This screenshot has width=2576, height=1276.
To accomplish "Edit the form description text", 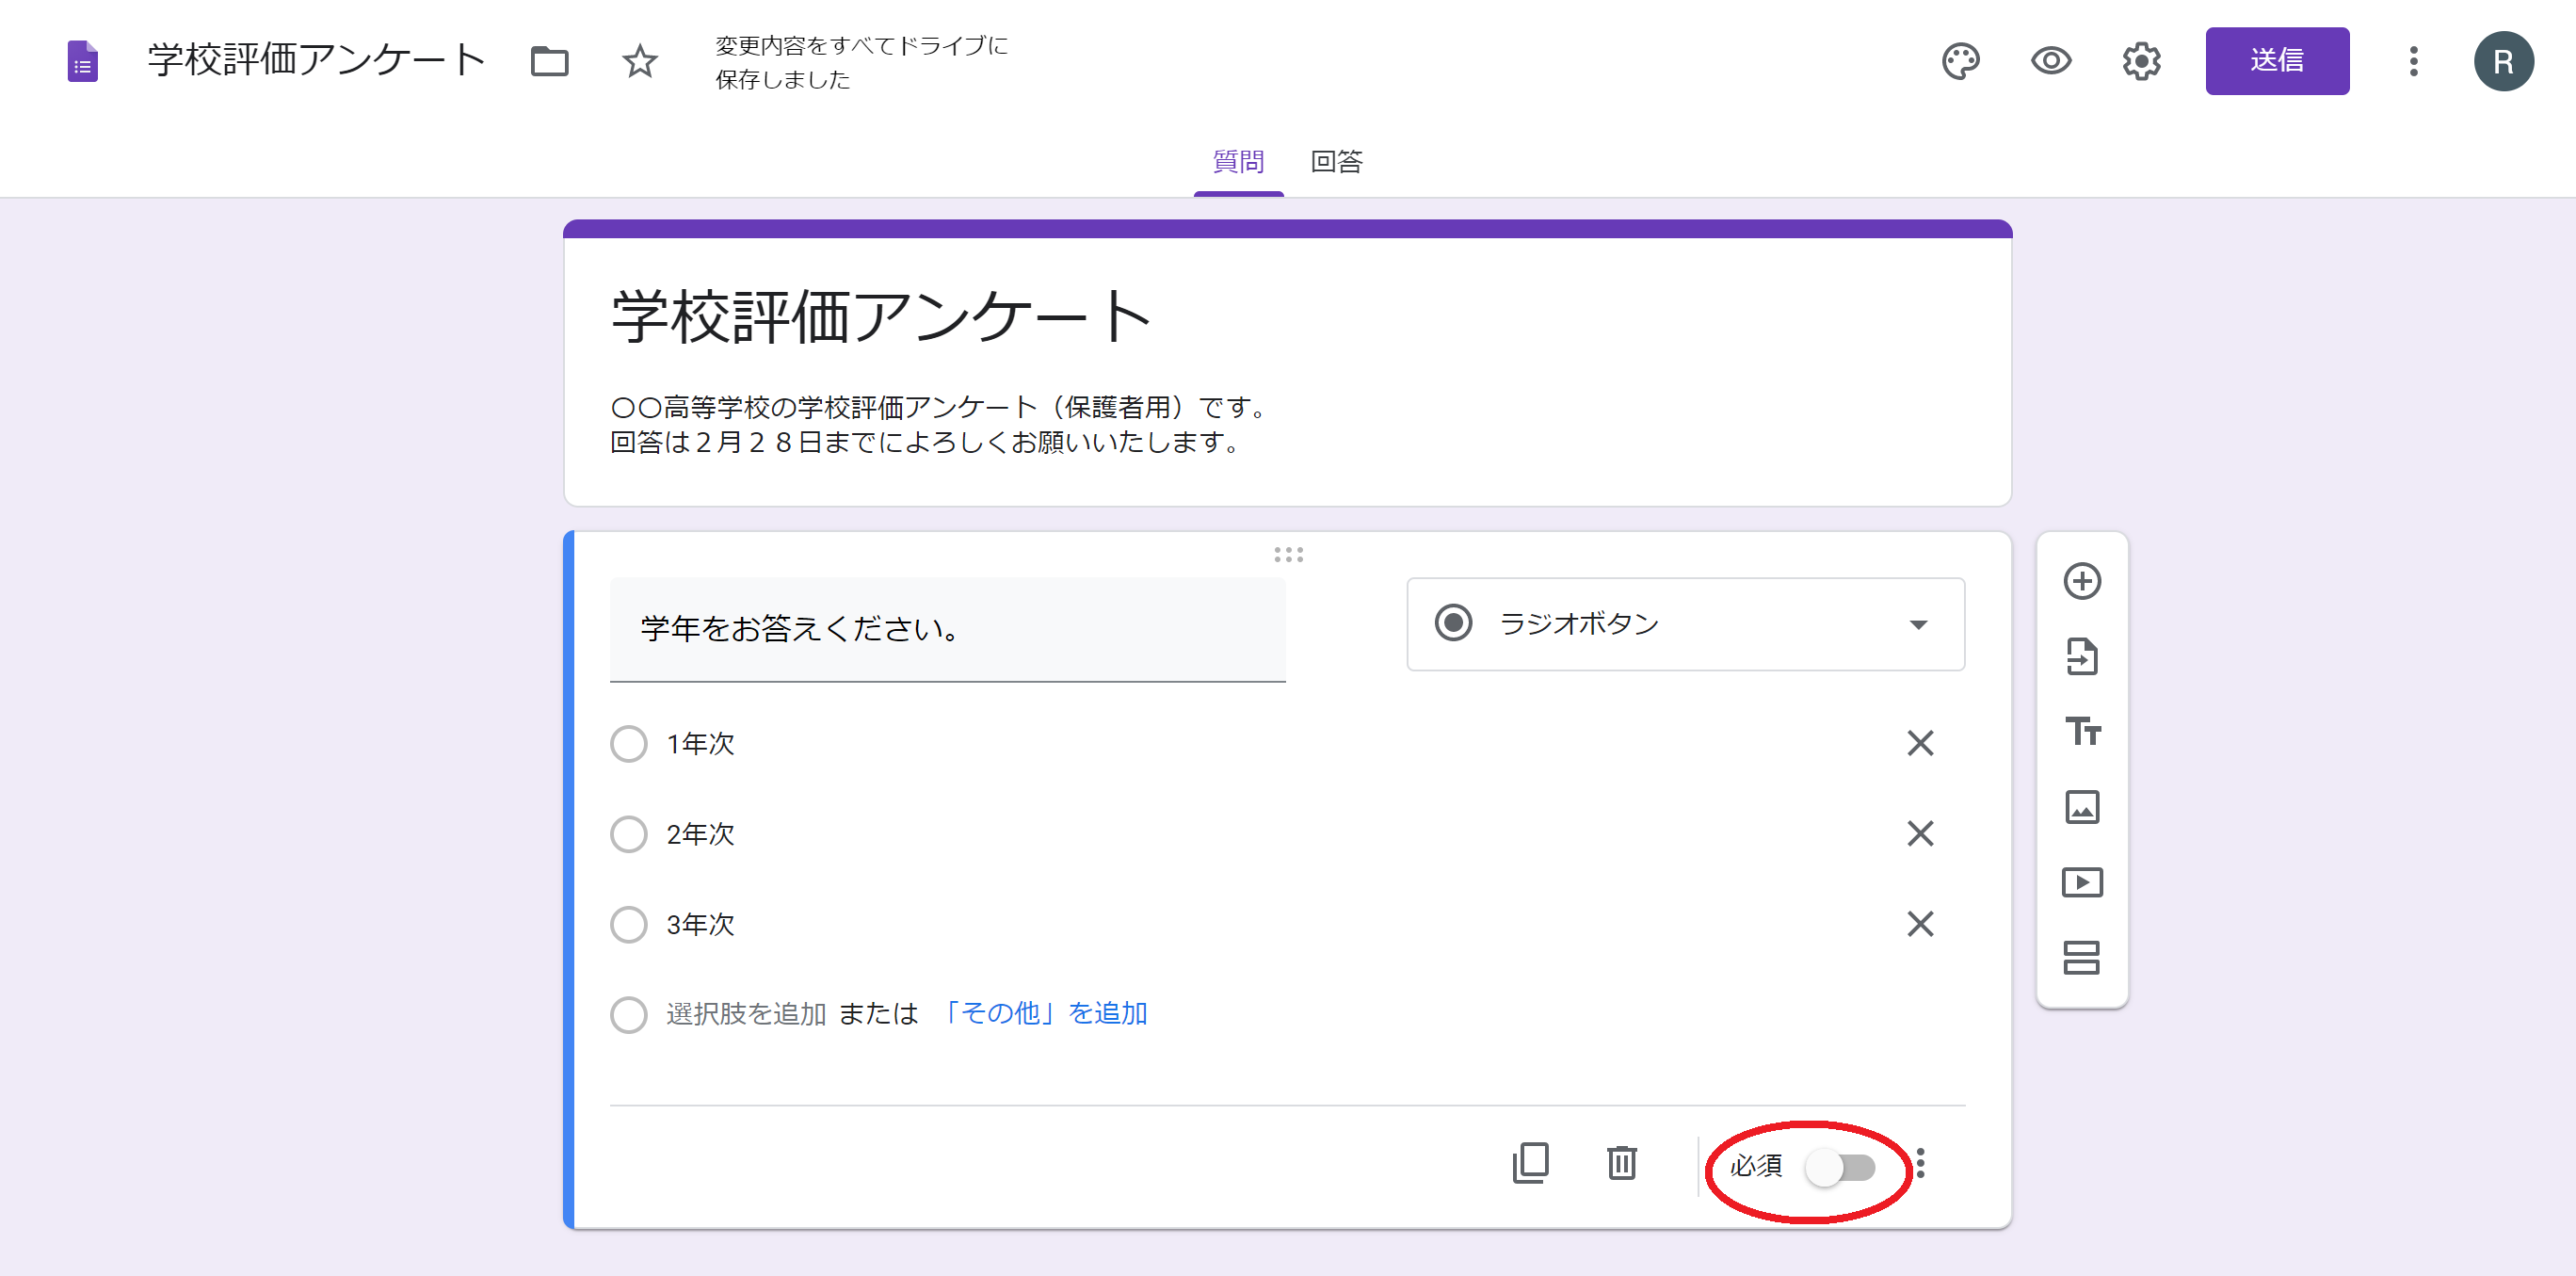I will point(939,424).
